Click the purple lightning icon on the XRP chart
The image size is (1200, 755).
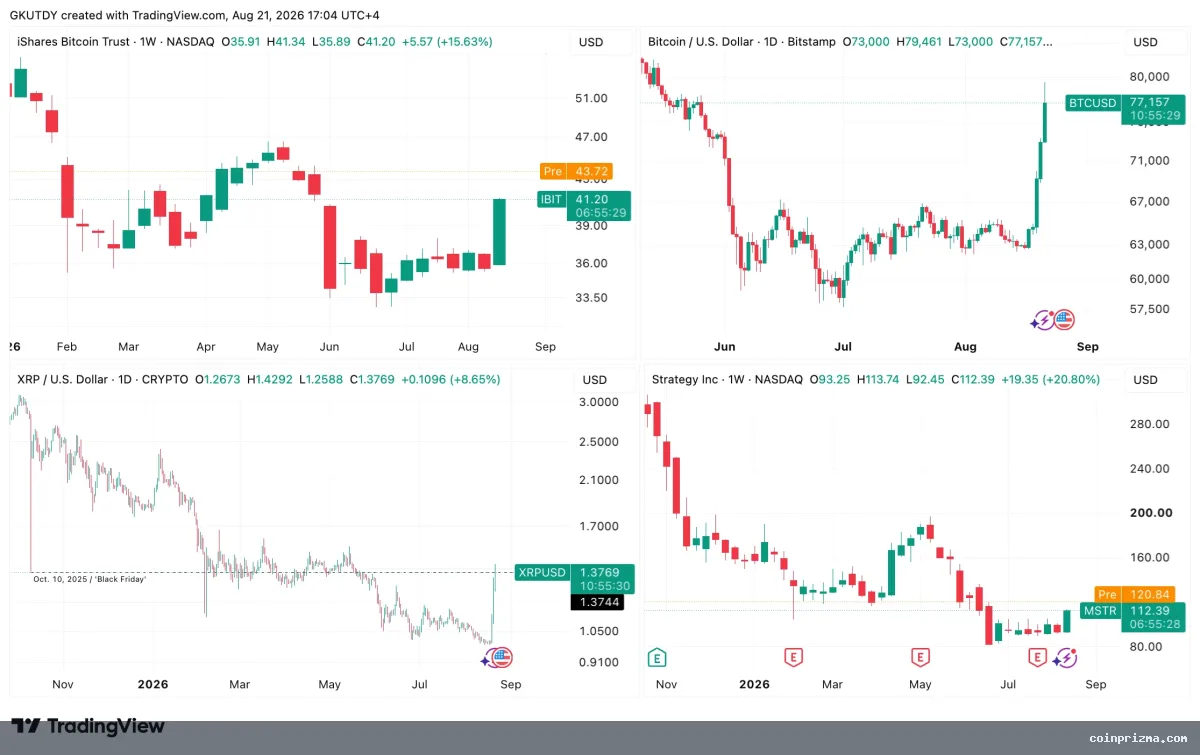point(489,657)
